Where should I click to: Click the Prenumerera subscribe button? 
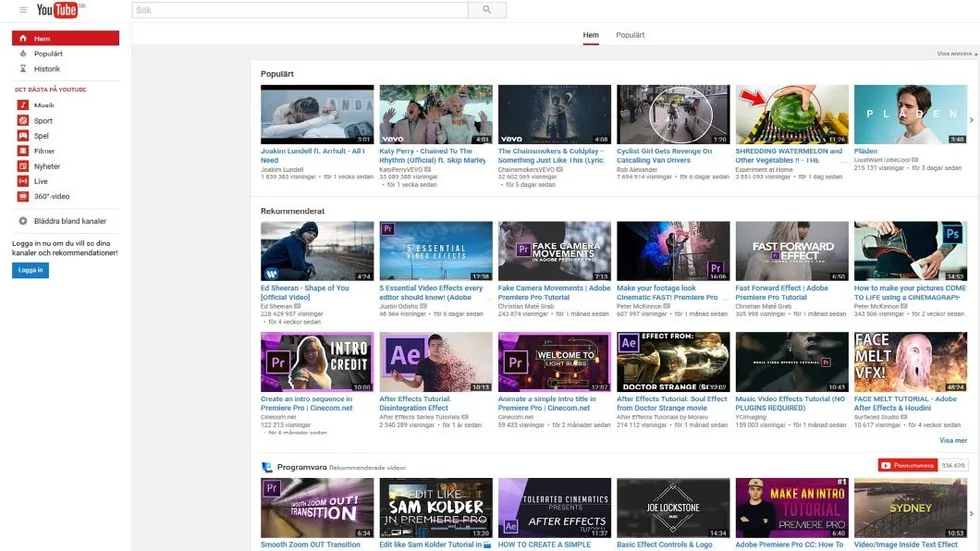click(x=908, y=465)
